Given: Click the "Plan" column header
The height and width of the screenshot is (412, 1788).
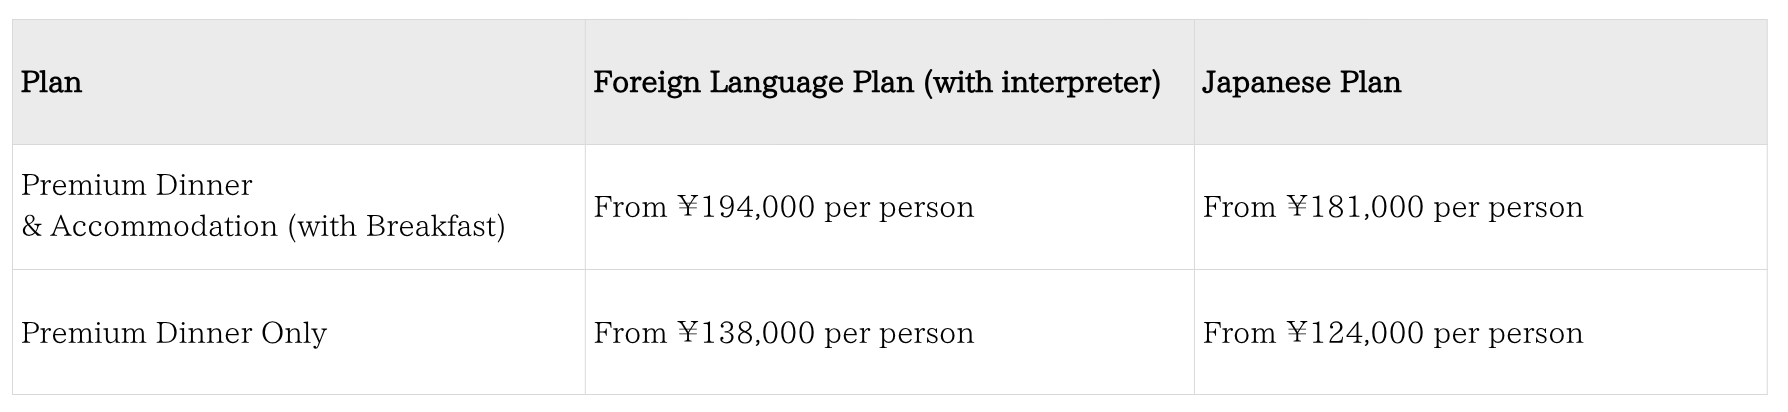Looking at the screenshot, I should point(52,82).
